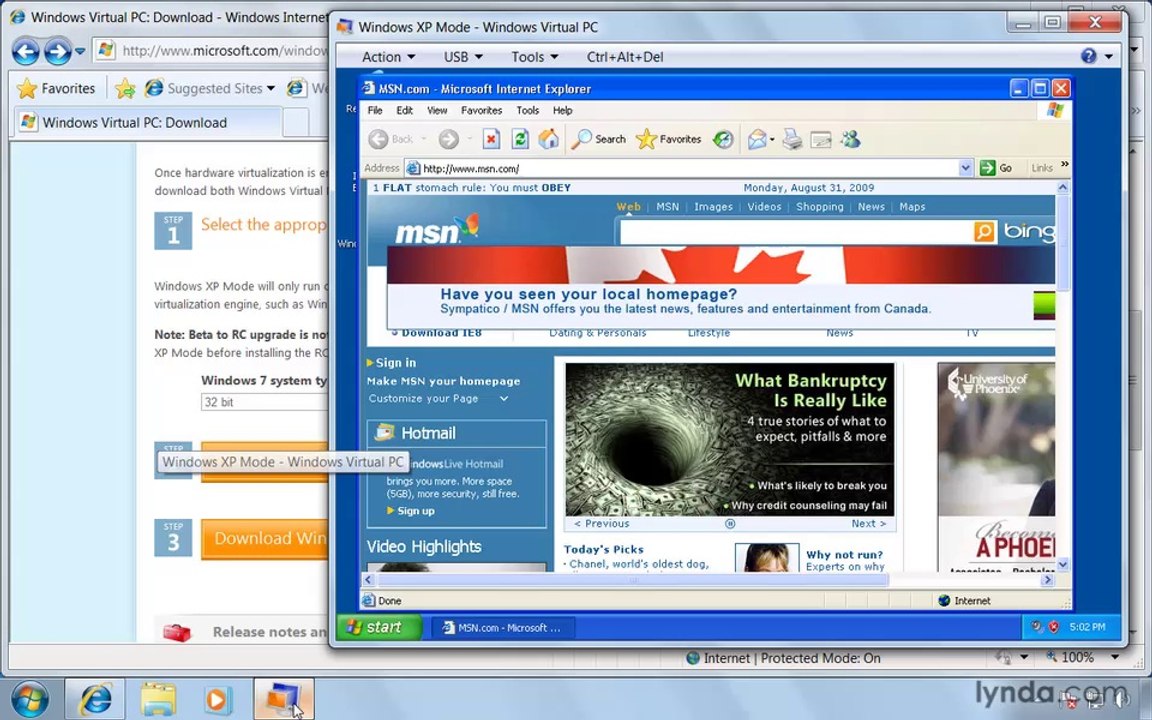Click the Hotmail Sign up link
1152x720 pixels.
click(415, 511)
